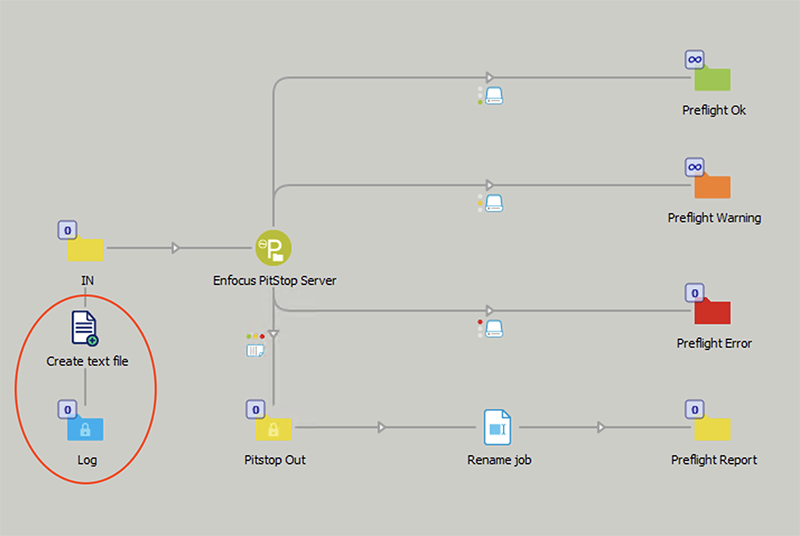Click the green Preflight Ok folder

712,79
